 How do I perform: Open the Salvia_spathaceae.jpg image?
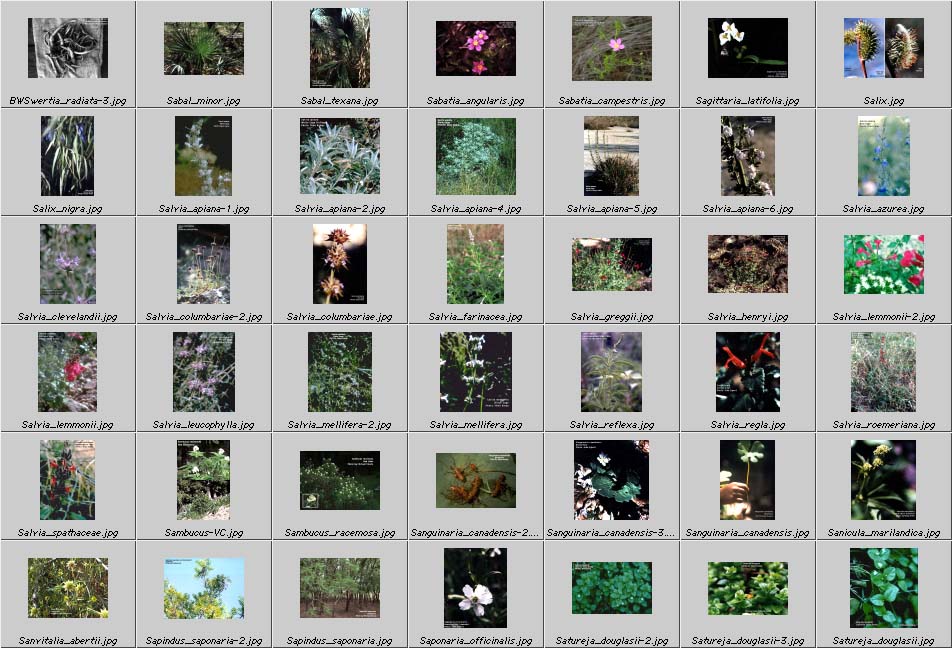(67, 480)
